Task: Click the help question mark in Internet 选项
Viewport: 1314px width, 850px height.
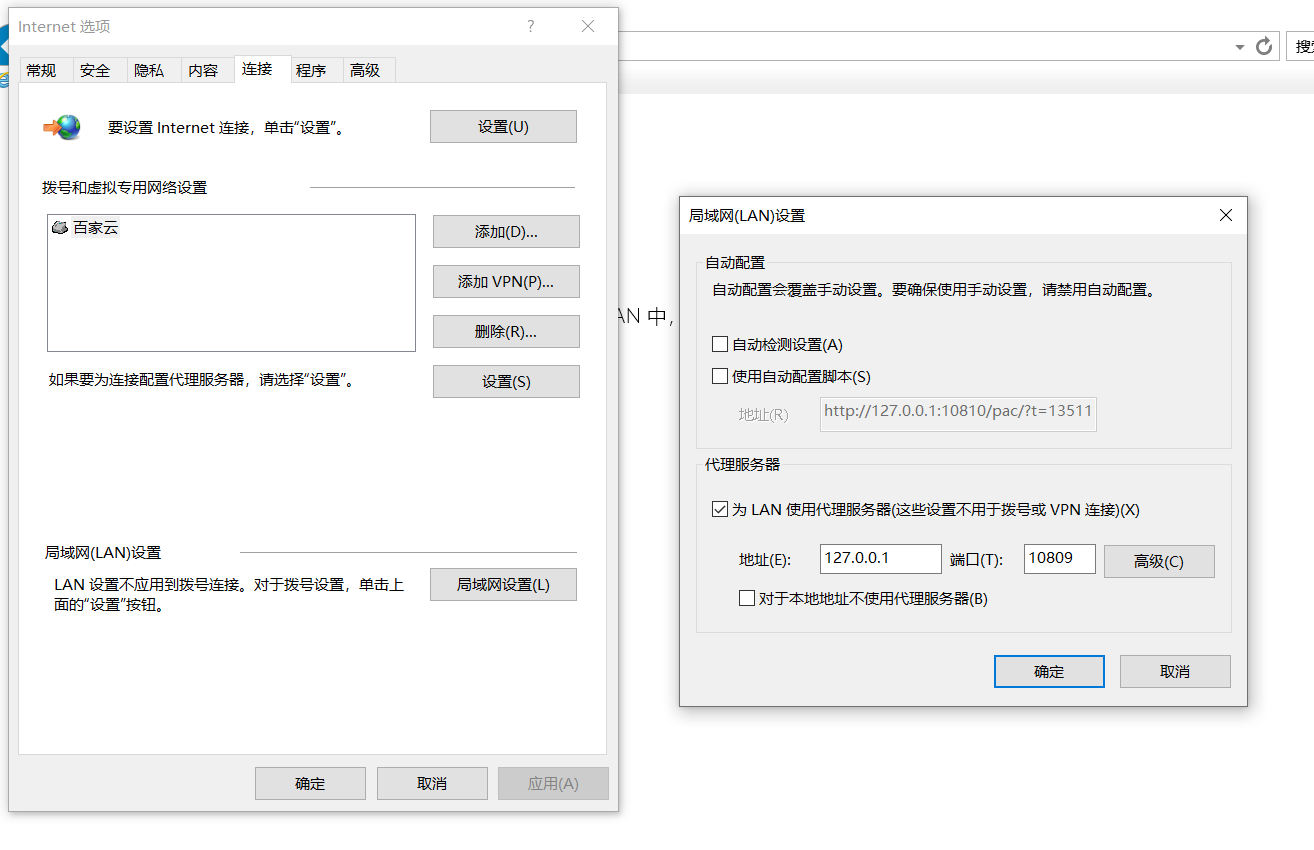Action: (531, 26)
